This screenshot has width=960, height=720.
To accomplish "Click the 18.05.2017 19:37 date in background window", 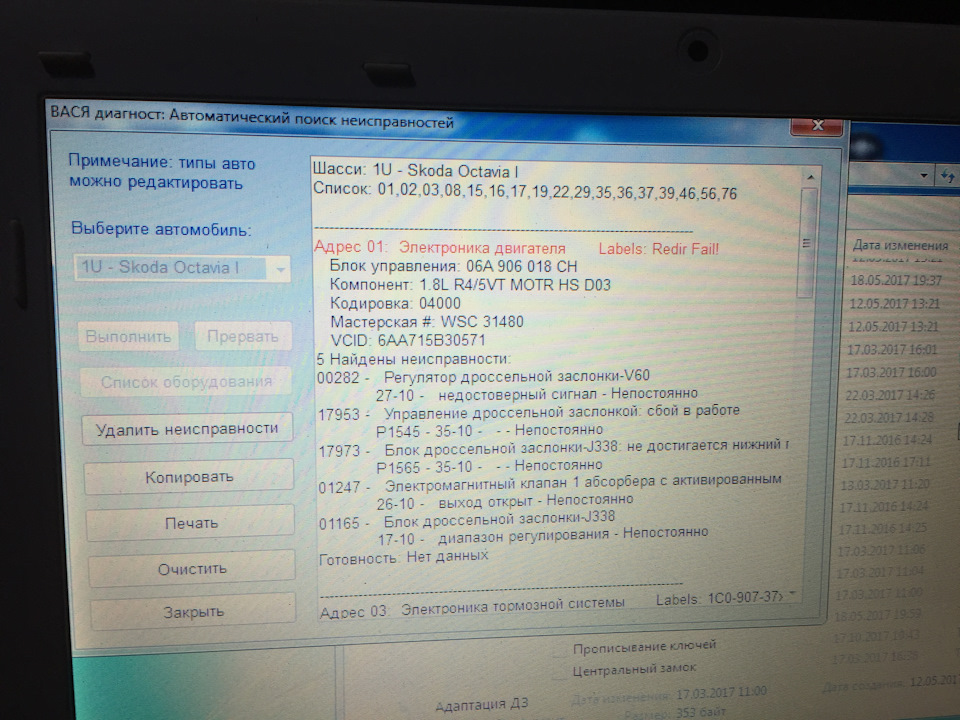I will 896,280.
